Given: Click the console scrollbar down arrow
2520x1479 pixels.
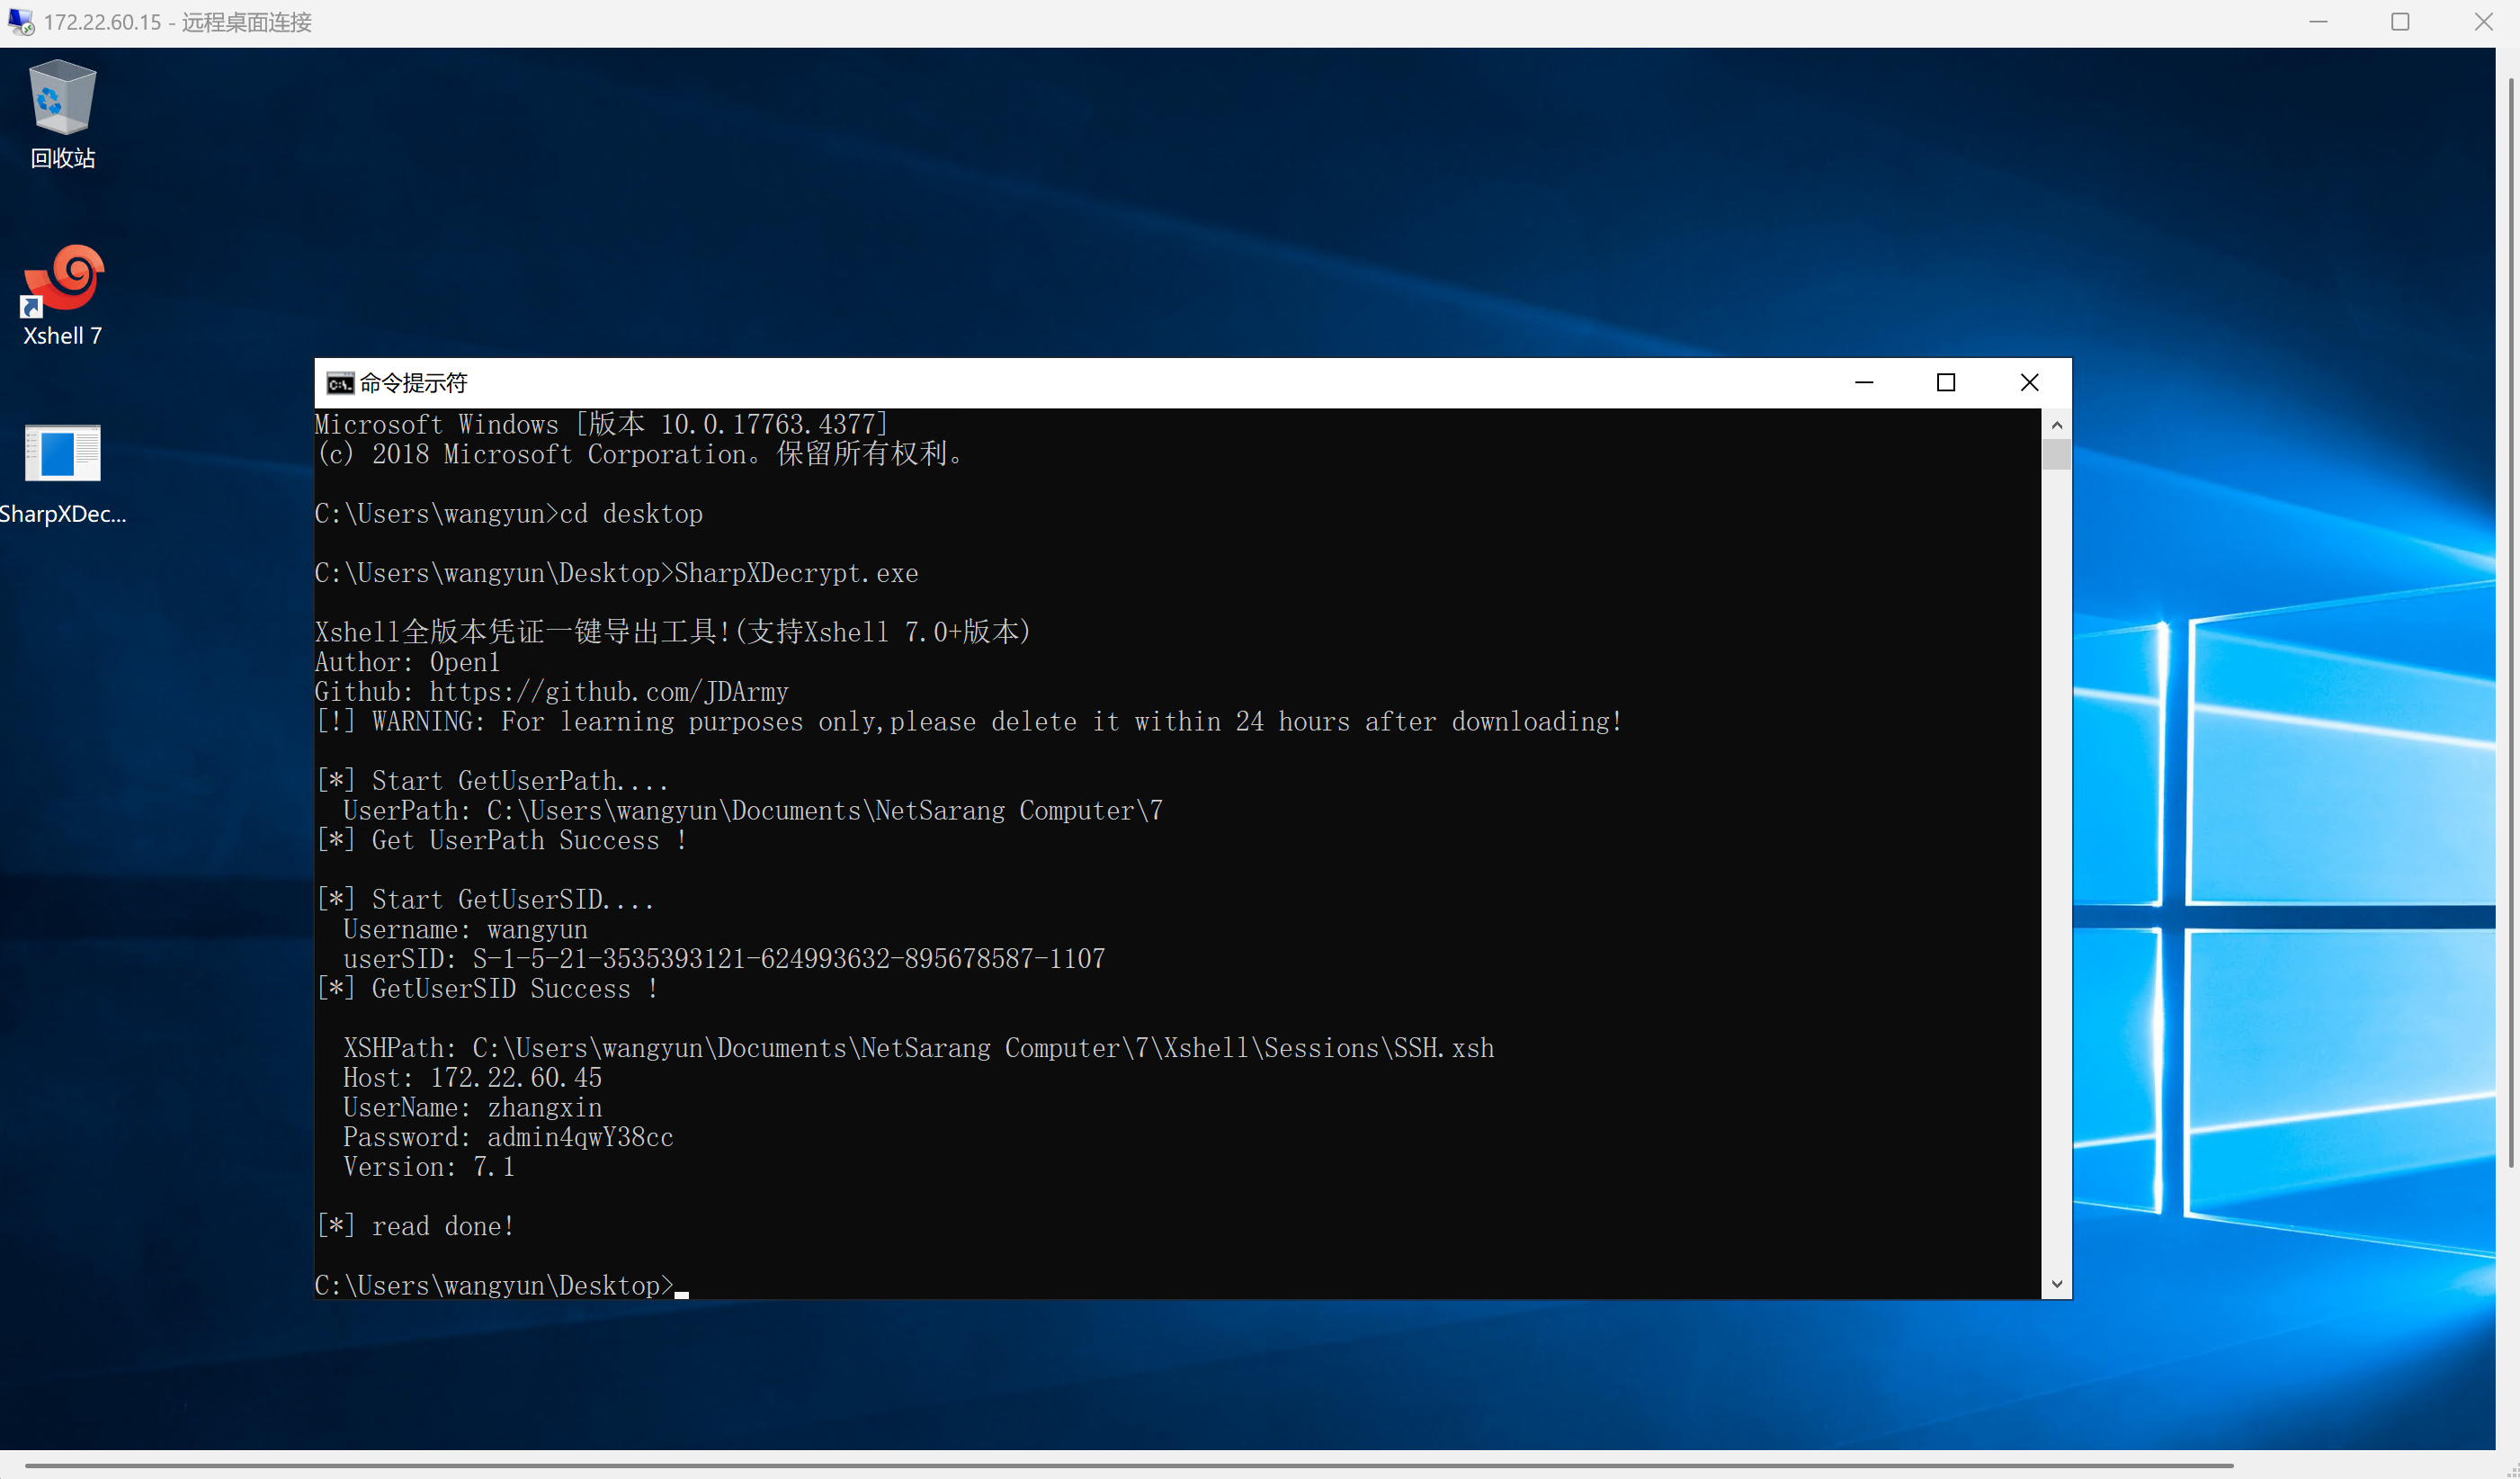Looking at the screenshot, I should point(2056,1284).
